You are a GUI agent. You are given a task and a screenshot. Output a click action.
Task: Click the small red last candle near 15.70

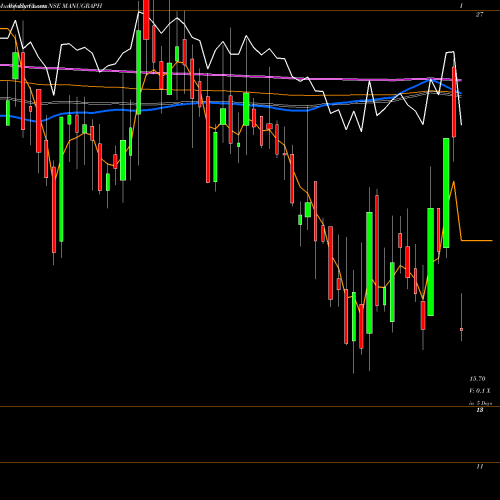point(461,329)
